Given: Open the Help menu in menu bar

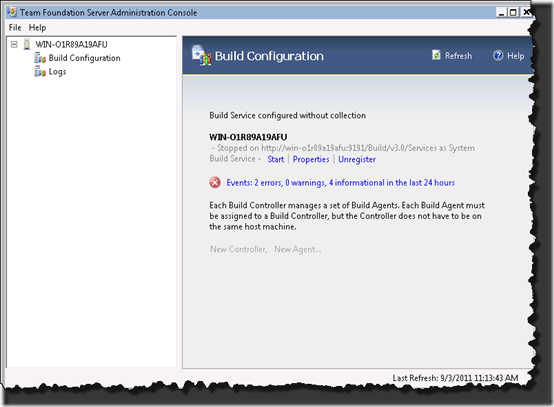Looking at the screenshot, I should click(37, 28).
